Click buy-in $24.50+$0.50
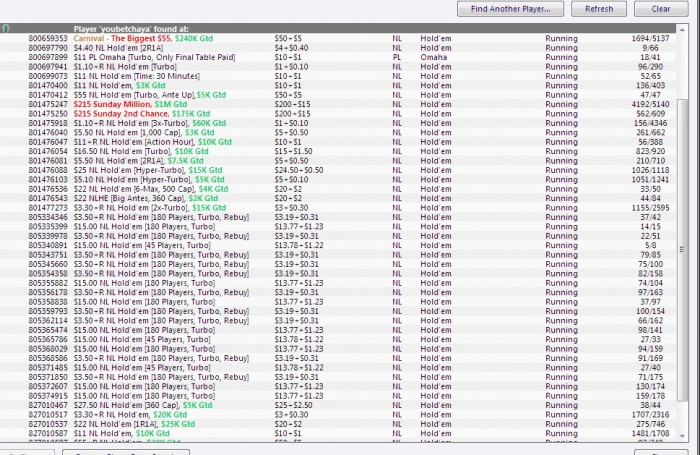700x455 pixels. tap(299, 170)
